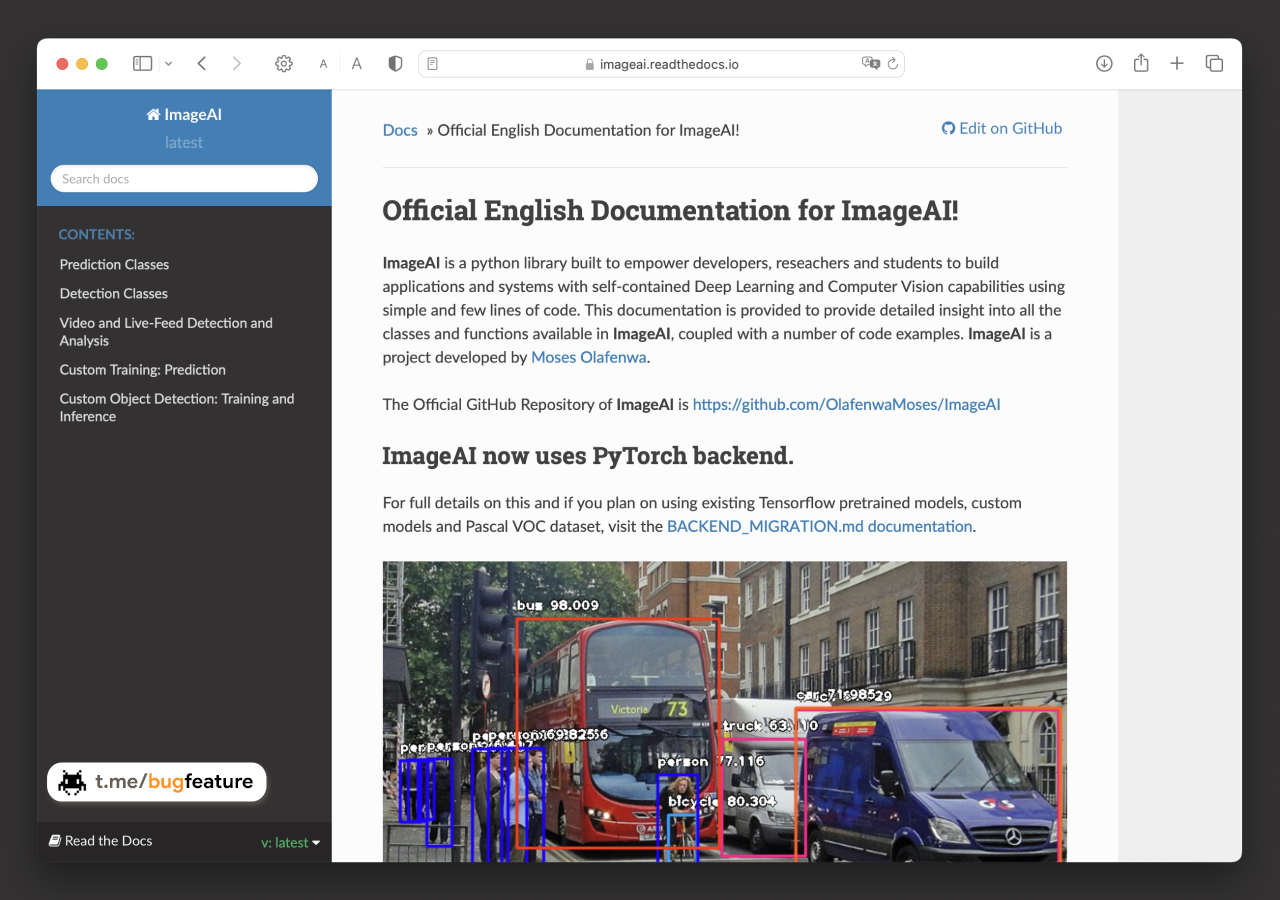Viewport: 1280px width, 900px height.
Task: Close the Safari window with red button
Action: click(62, 64)
